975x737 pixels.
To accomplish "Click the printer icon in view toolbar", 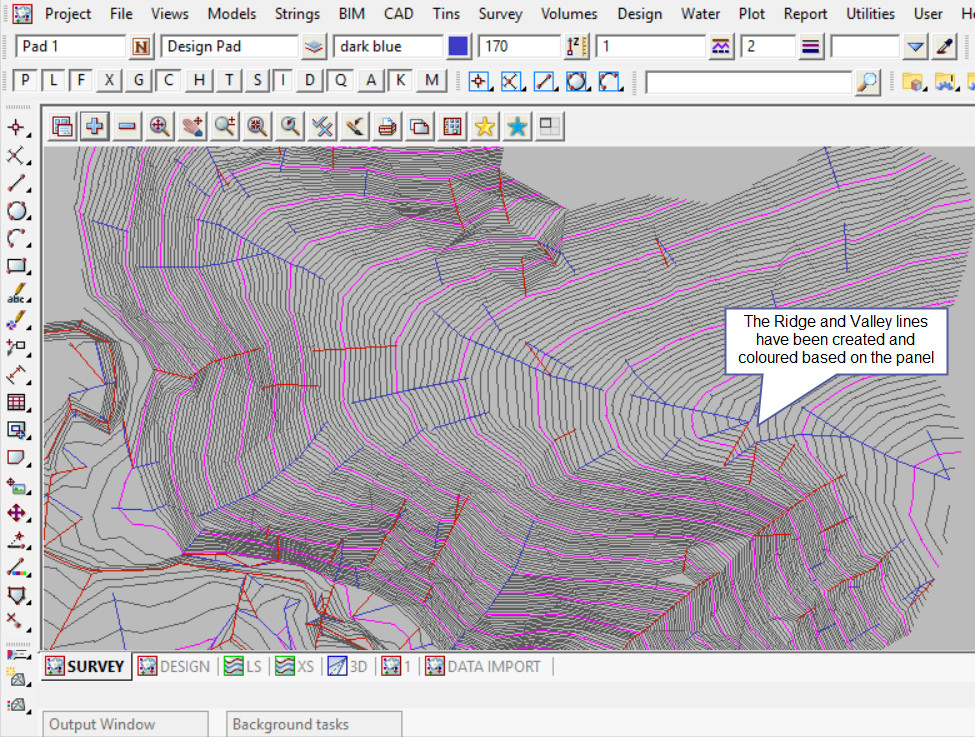I will point(387,126).
